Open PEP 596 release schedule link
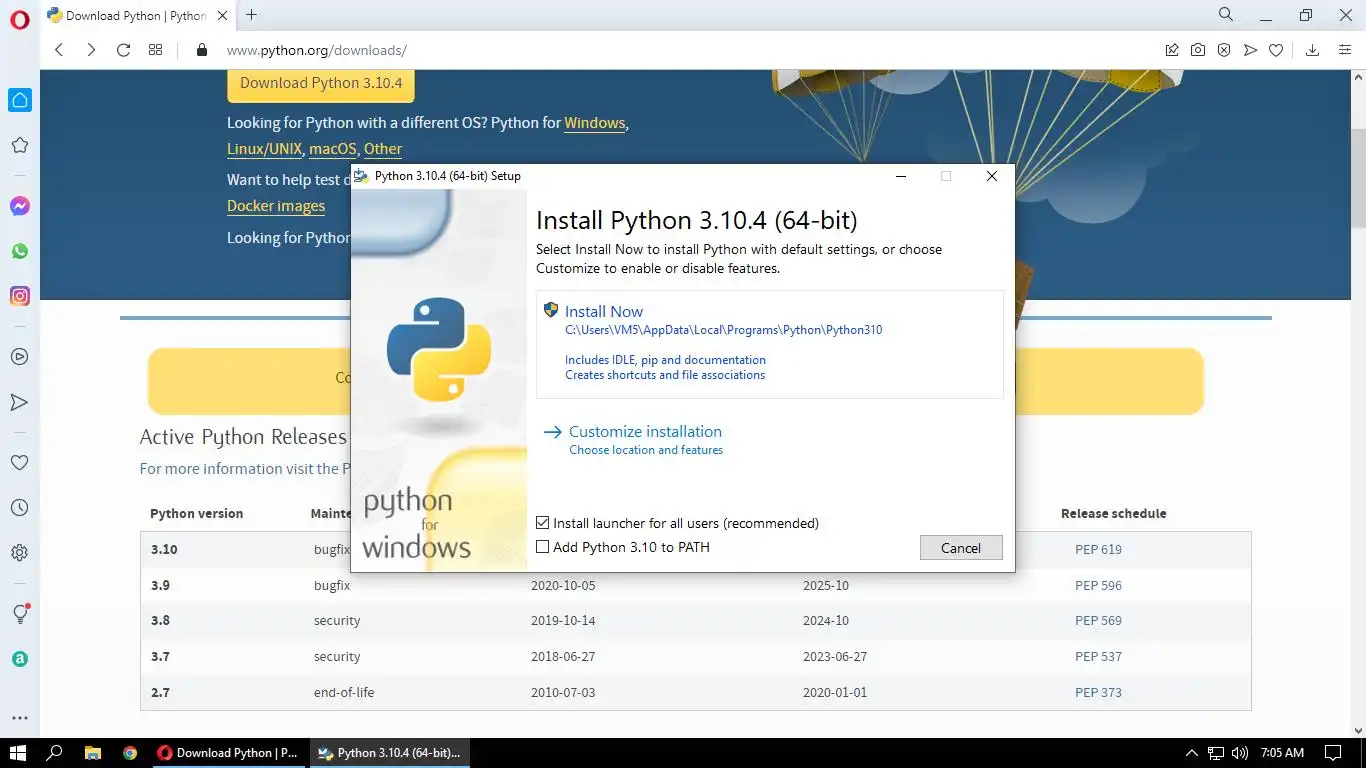 [x=1098, y=585]
